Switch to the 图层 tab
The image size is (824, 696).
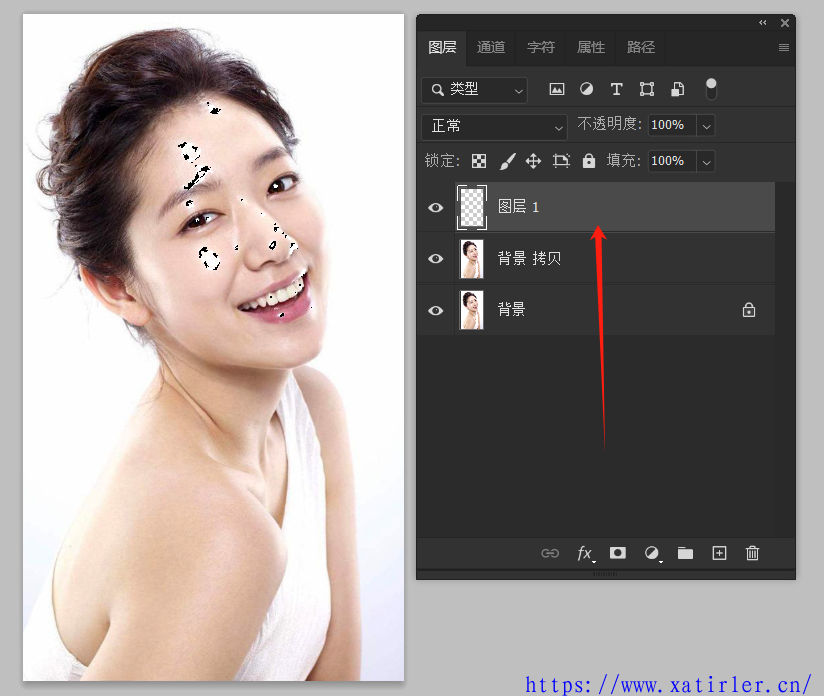(442, 47)
